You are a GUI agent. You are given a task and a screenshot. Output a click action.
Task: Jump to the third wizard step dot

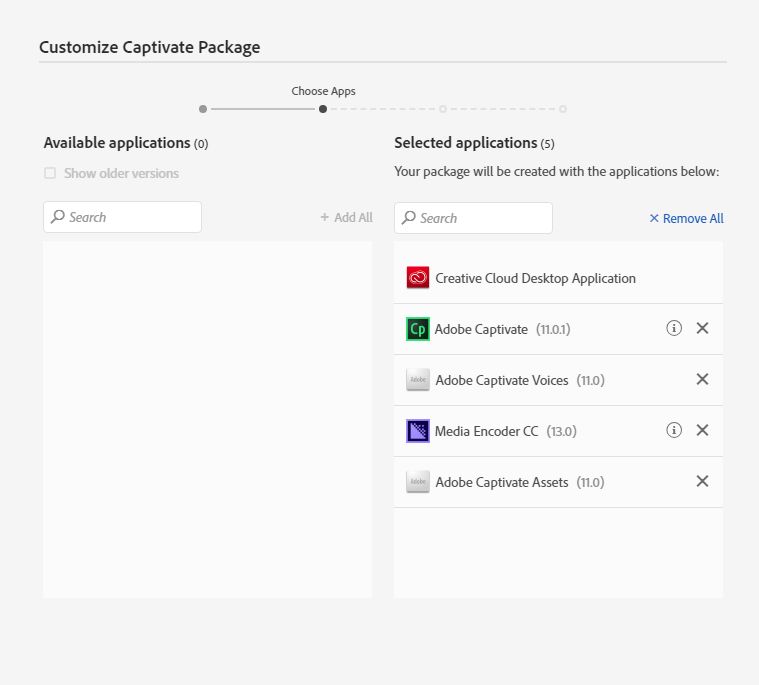coord(443,109)
